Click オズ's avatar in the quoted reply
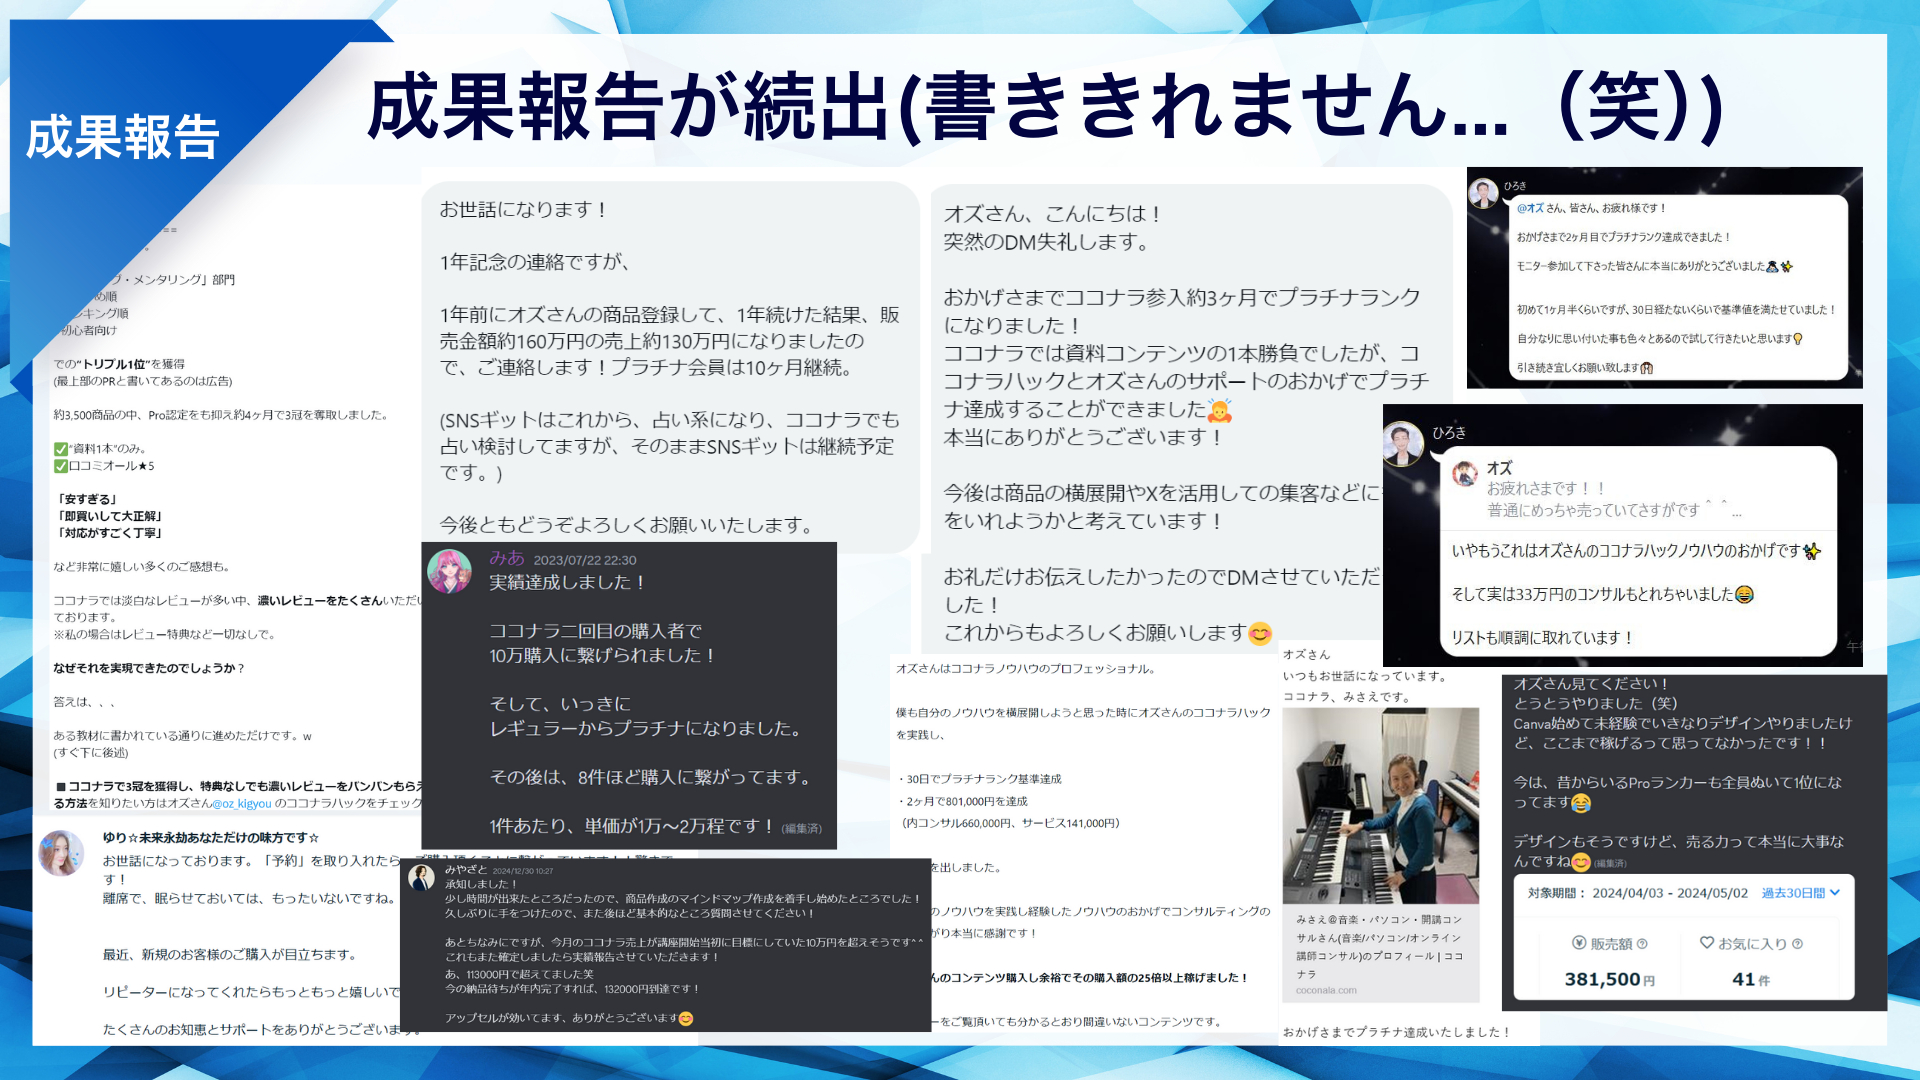Screen dimensions: 1920x1080 tap(1465, 473)
